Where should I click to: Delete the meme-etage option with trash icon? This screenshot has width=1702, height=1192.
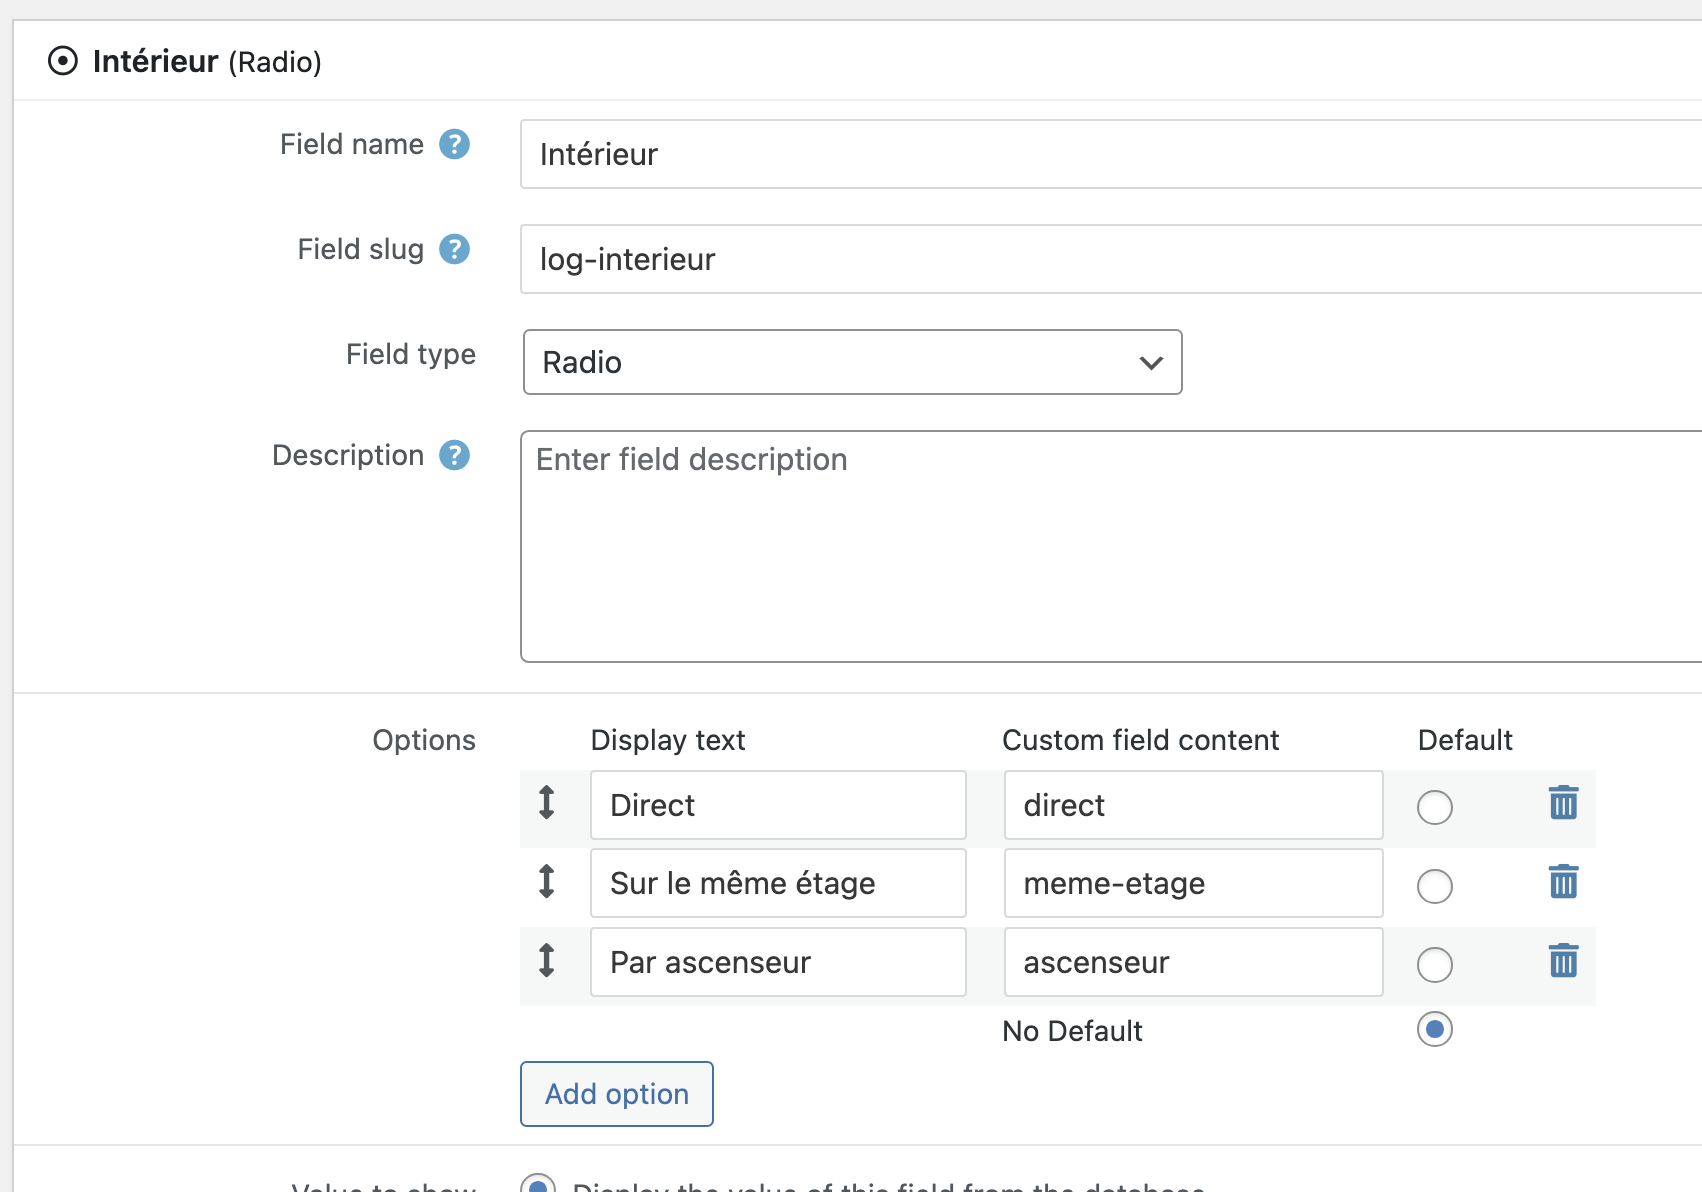(x=1563, y=882)
